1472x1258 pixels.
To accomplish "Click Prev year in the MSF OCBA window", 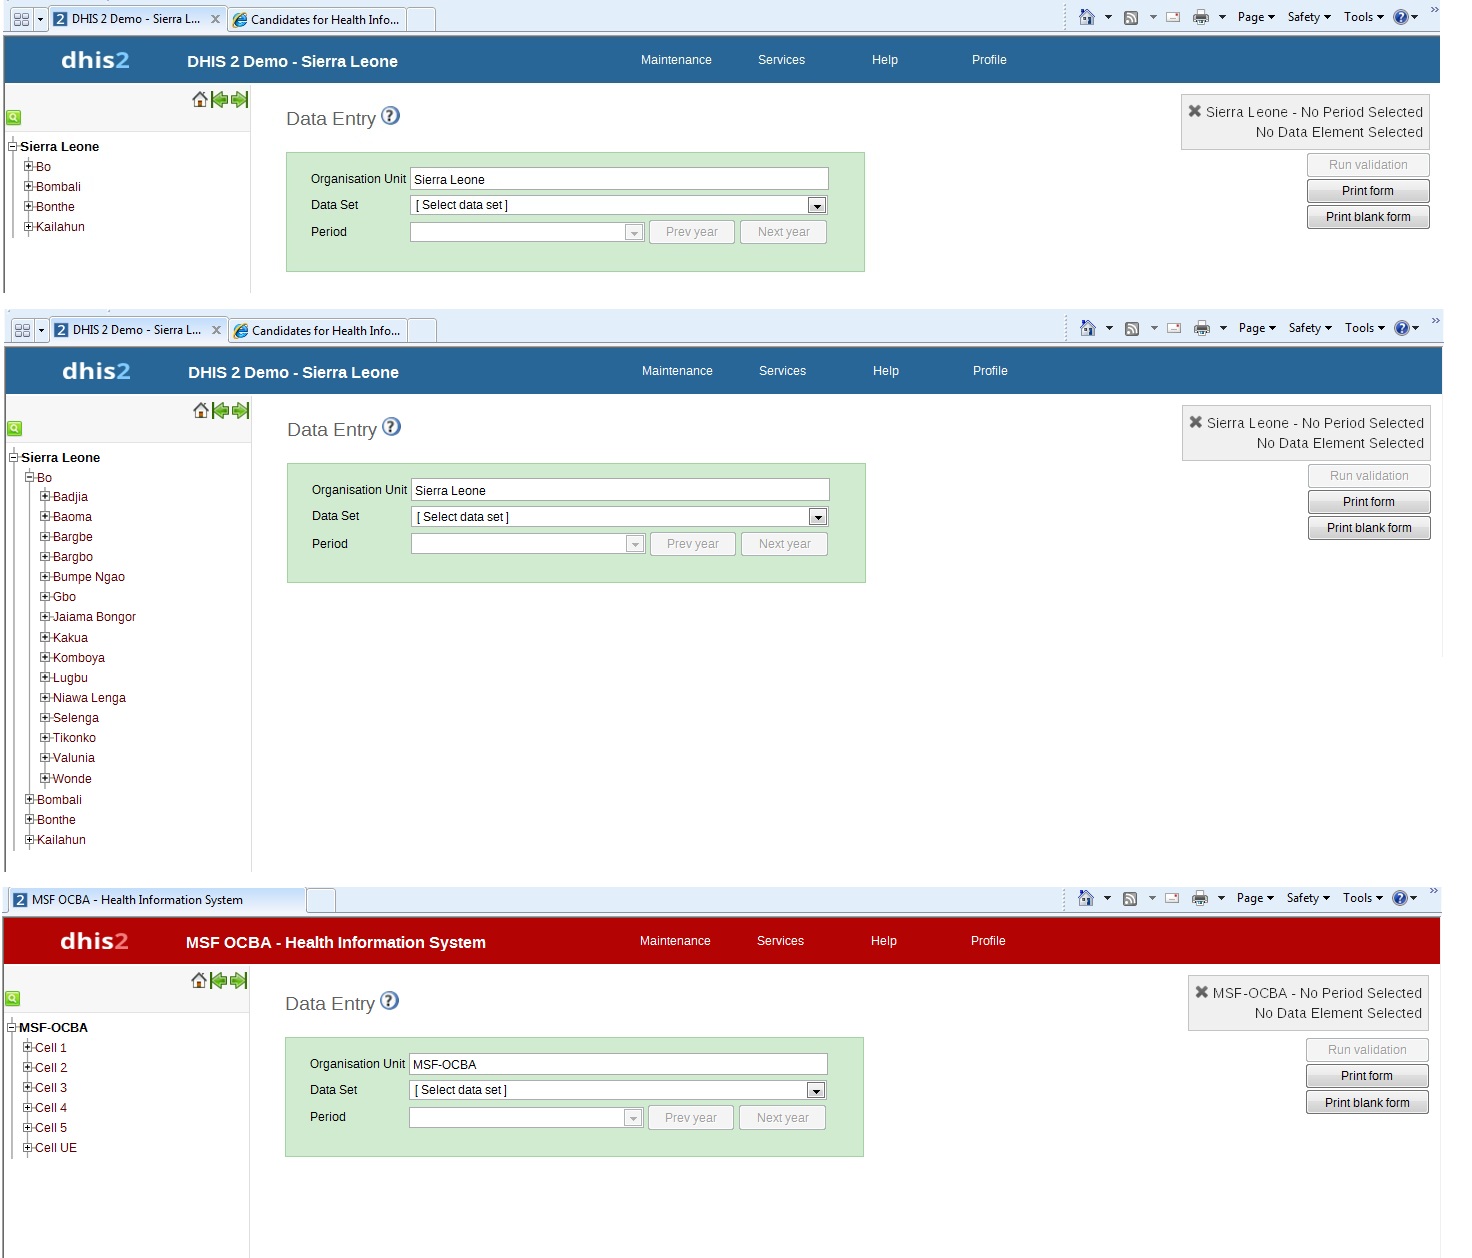I will point(691,1118).
